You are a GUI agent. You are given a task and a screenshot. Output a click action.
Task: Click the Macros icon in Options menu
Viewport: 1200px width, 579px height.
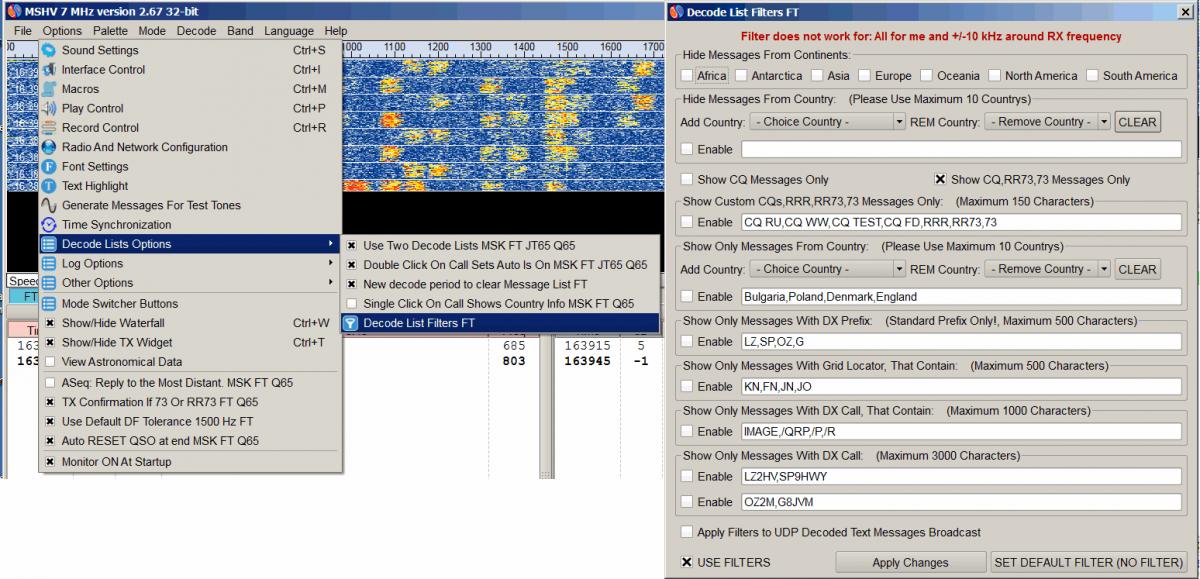(48, 89)
